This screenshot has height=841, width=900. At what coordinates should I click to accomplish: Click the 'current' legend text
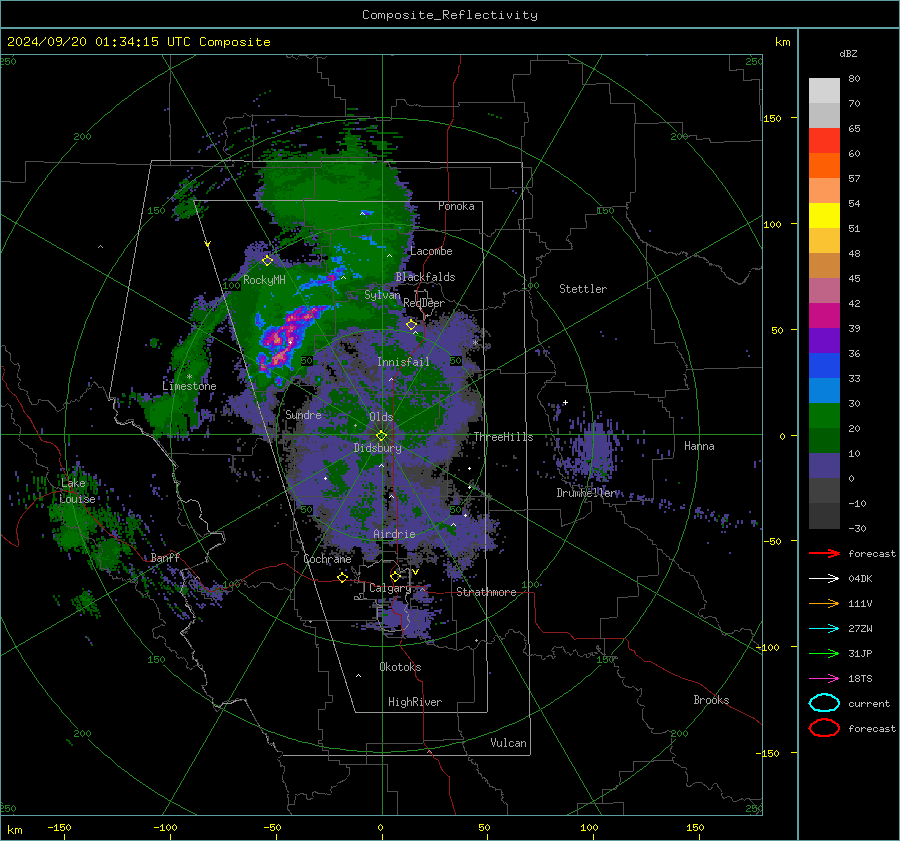pos(869,704)
